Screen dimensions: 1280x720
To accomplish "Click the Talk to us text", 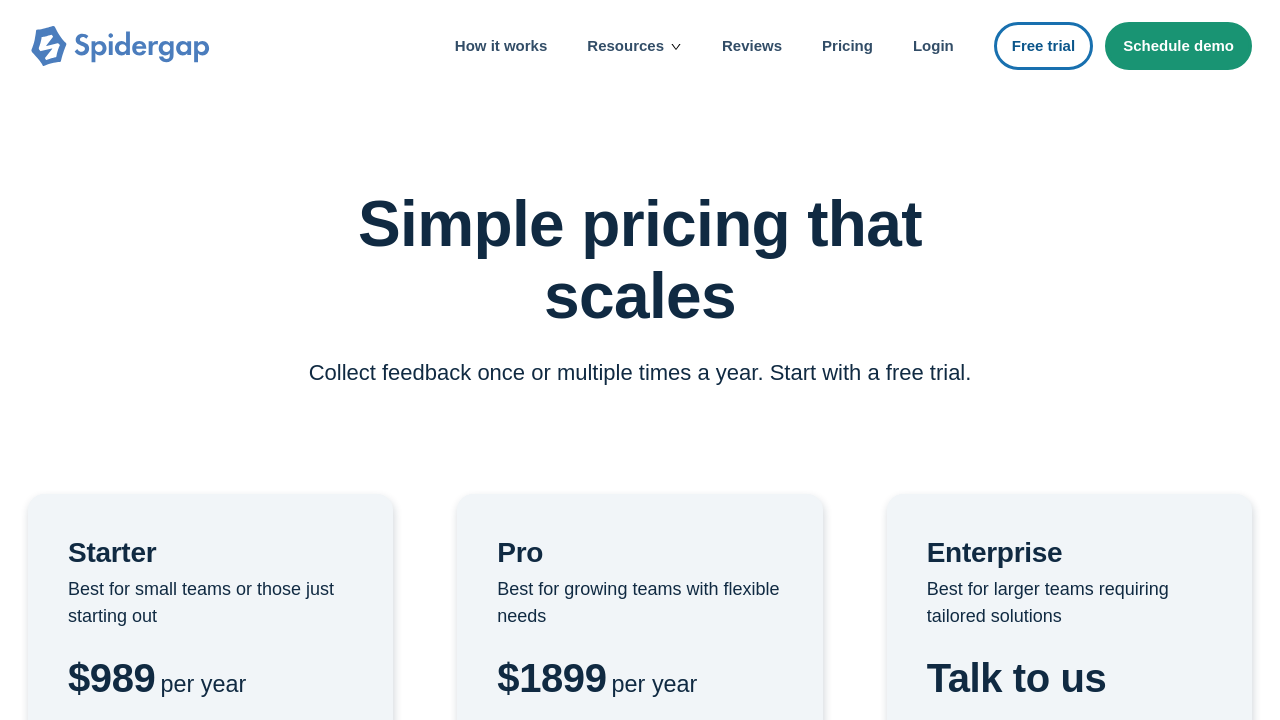I will pos(1016,678).
